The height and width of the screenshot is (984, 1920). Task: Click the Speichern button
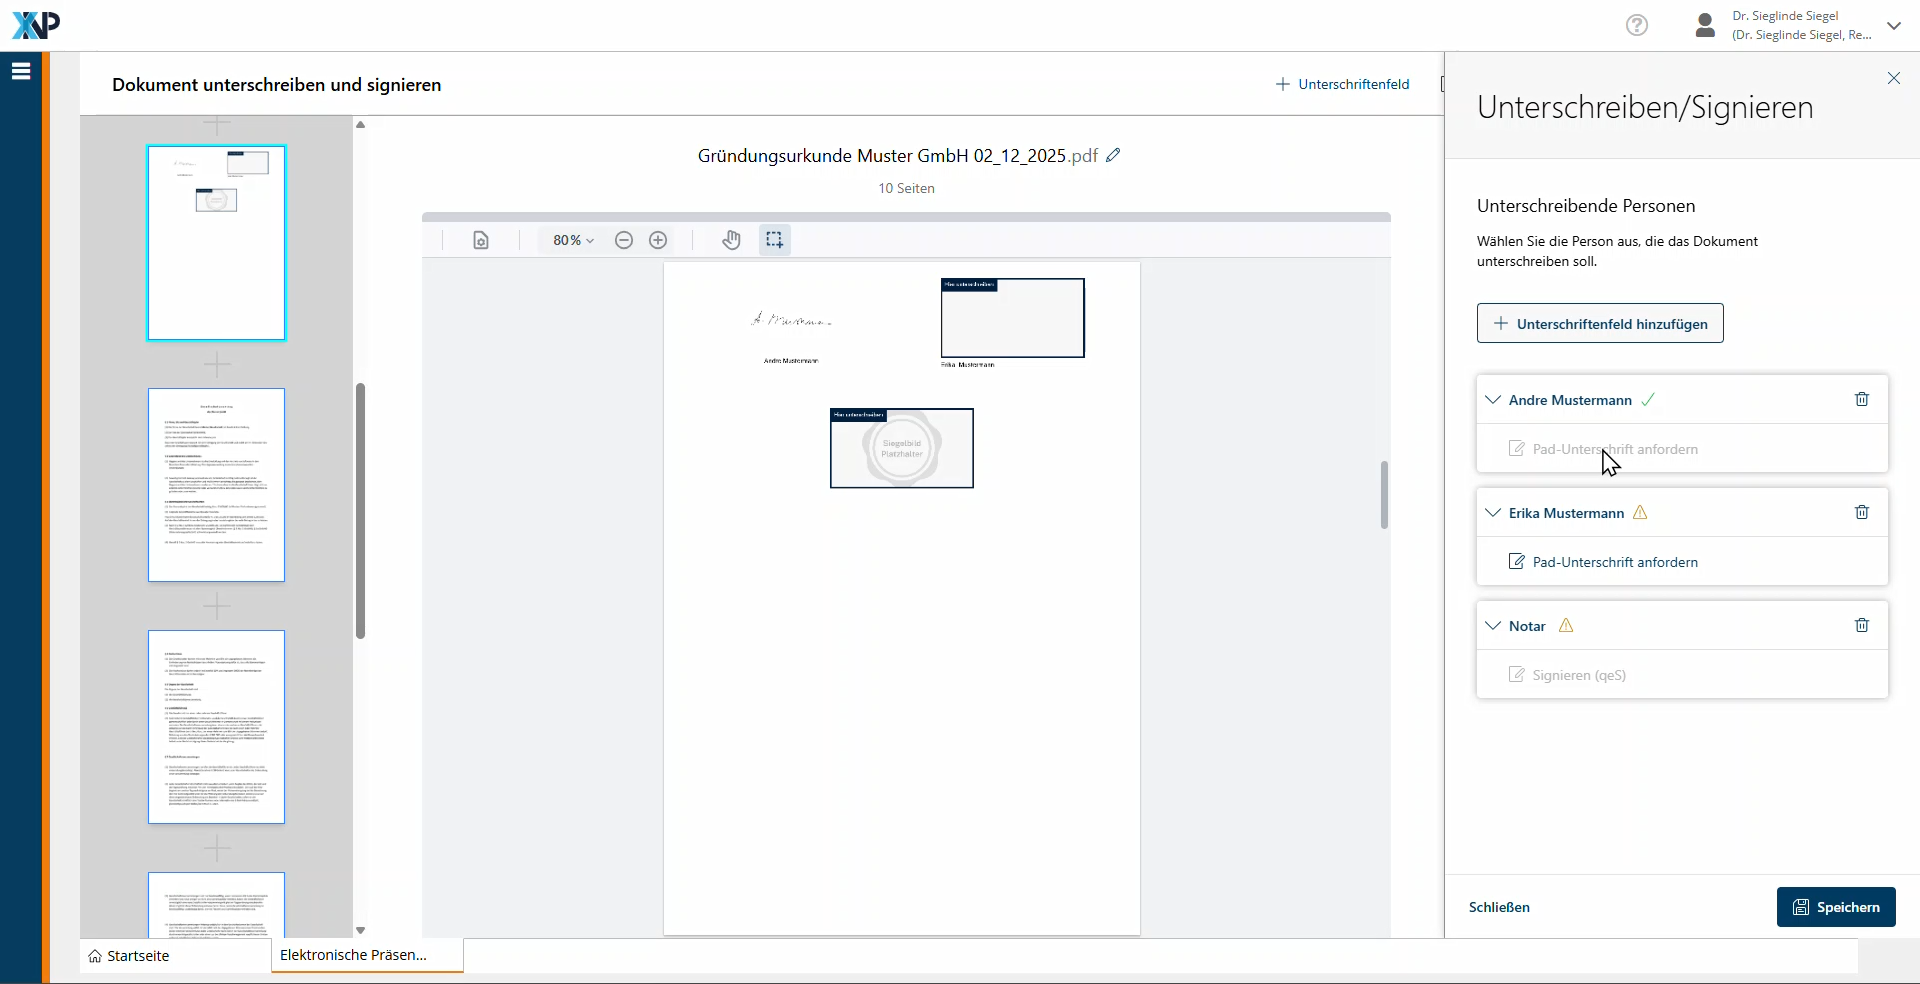(1835, 907)
